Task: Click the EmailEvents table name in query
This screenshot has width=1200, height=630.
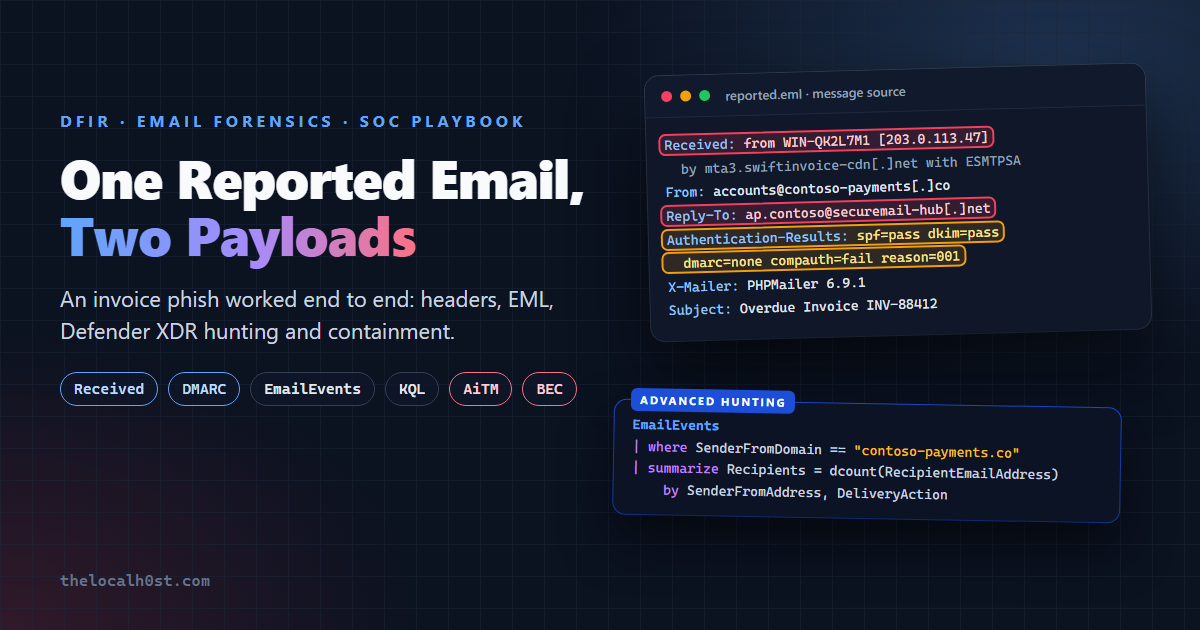Action: pos(675,426)
